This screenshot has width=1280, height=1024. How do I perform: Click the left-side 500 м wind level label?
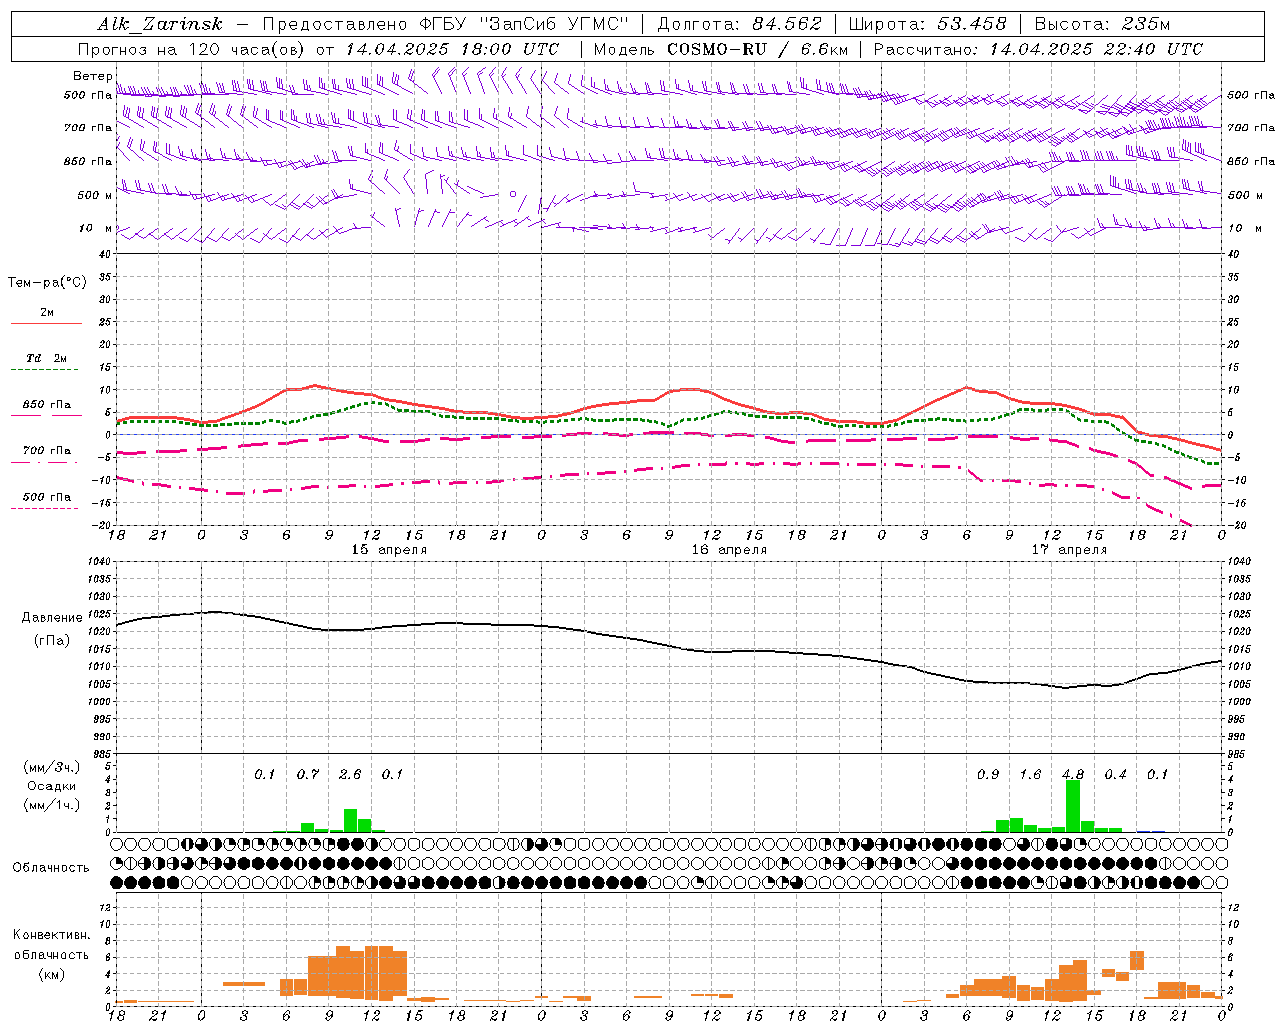pos(95,196)
